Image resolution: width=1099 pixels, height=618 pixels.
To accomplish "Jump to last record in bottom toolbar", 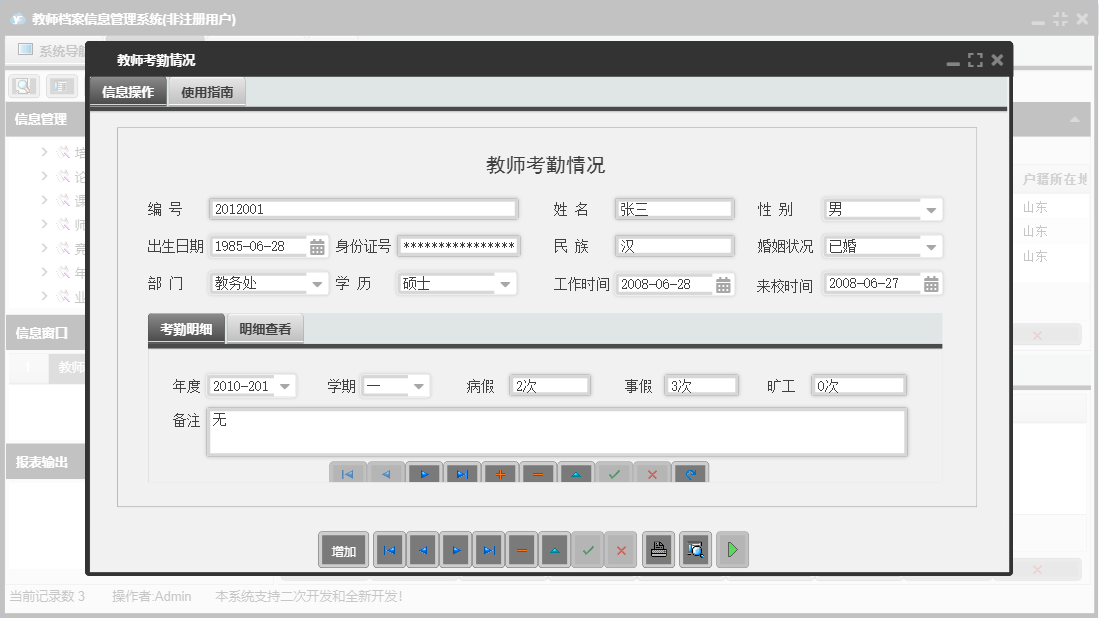I will coord(488,551).
